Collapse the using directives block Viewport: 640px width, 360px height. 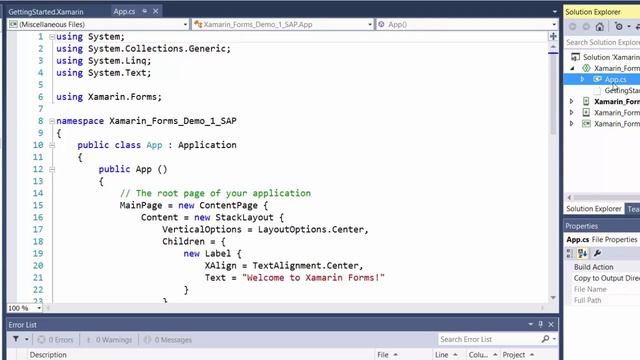coord(52,37)
